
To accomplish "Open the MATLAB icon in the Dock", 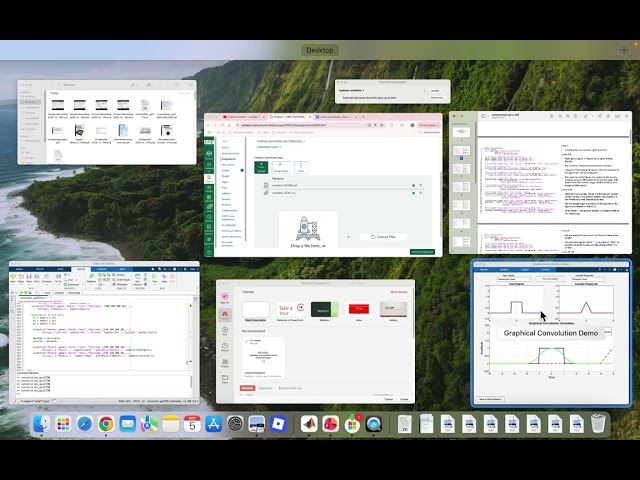I will coord(309,424).
